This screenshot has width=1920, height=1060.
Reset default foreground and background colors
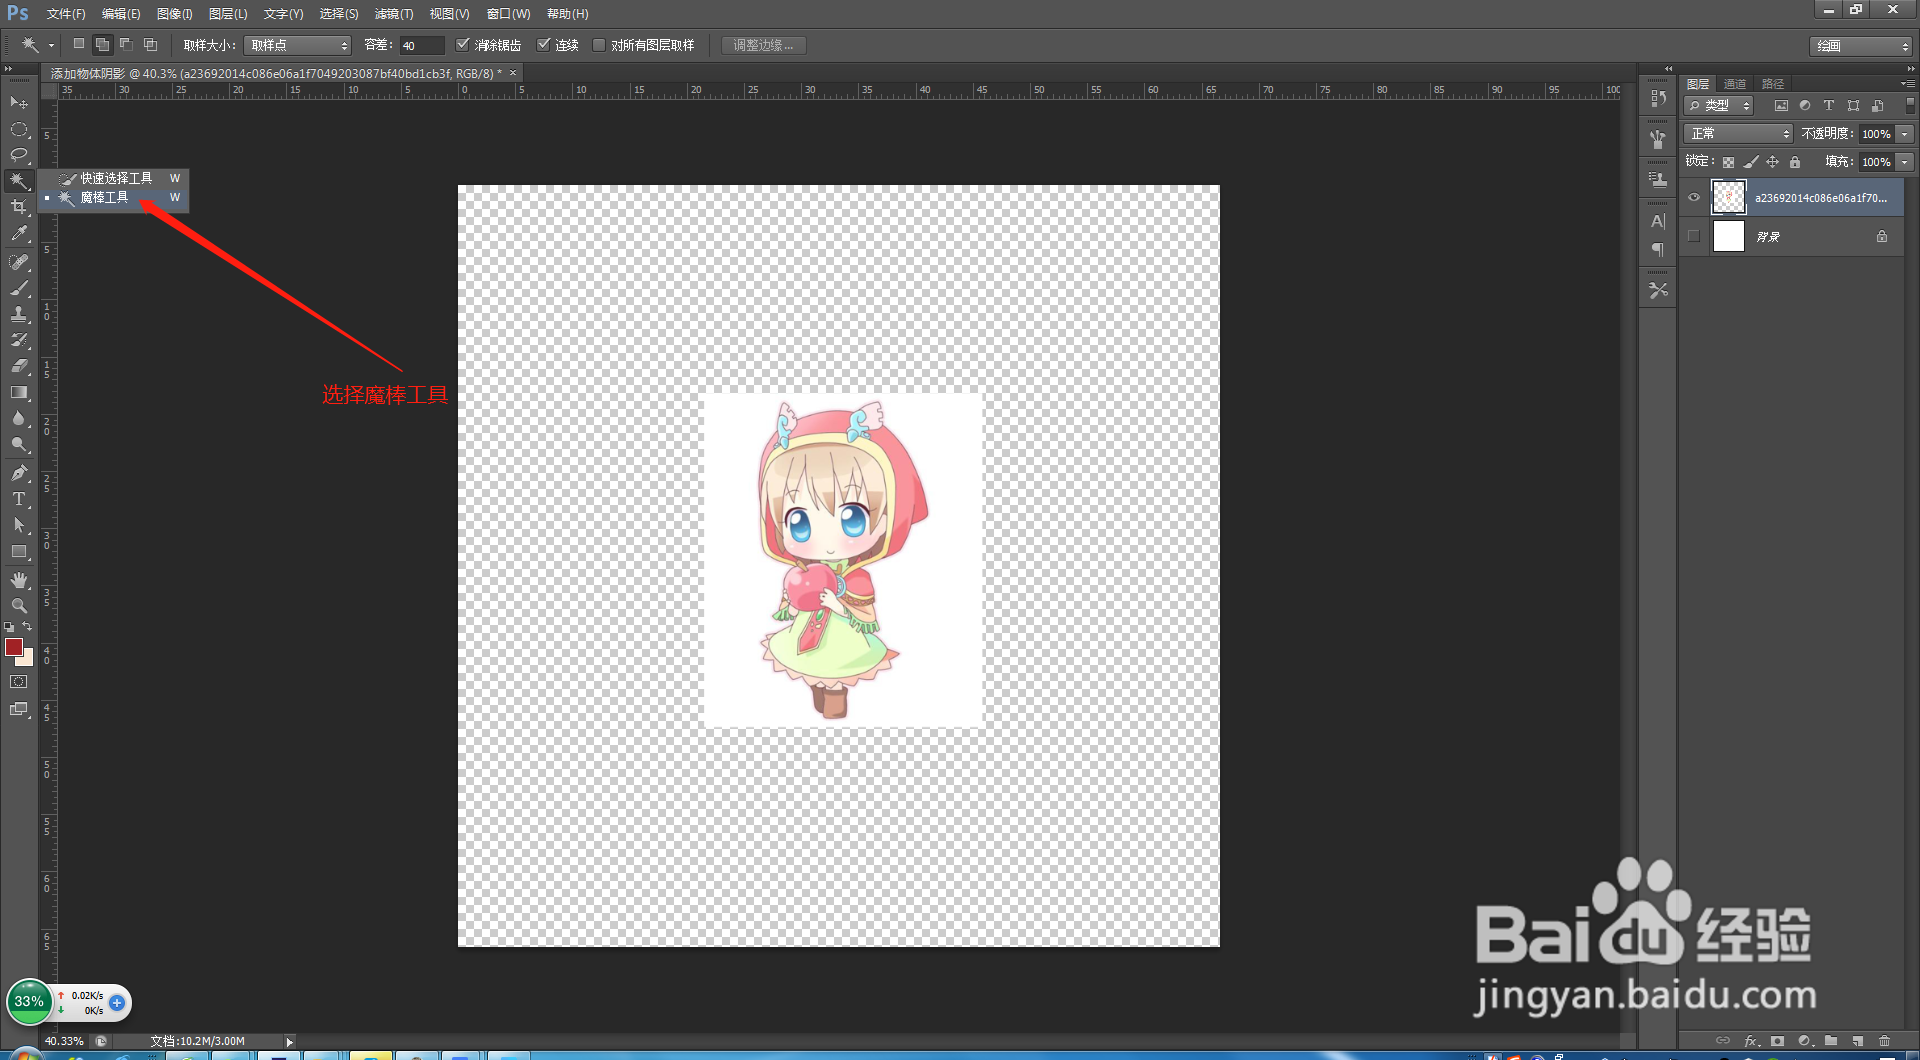pyautogui.click(x=9, y=627)
